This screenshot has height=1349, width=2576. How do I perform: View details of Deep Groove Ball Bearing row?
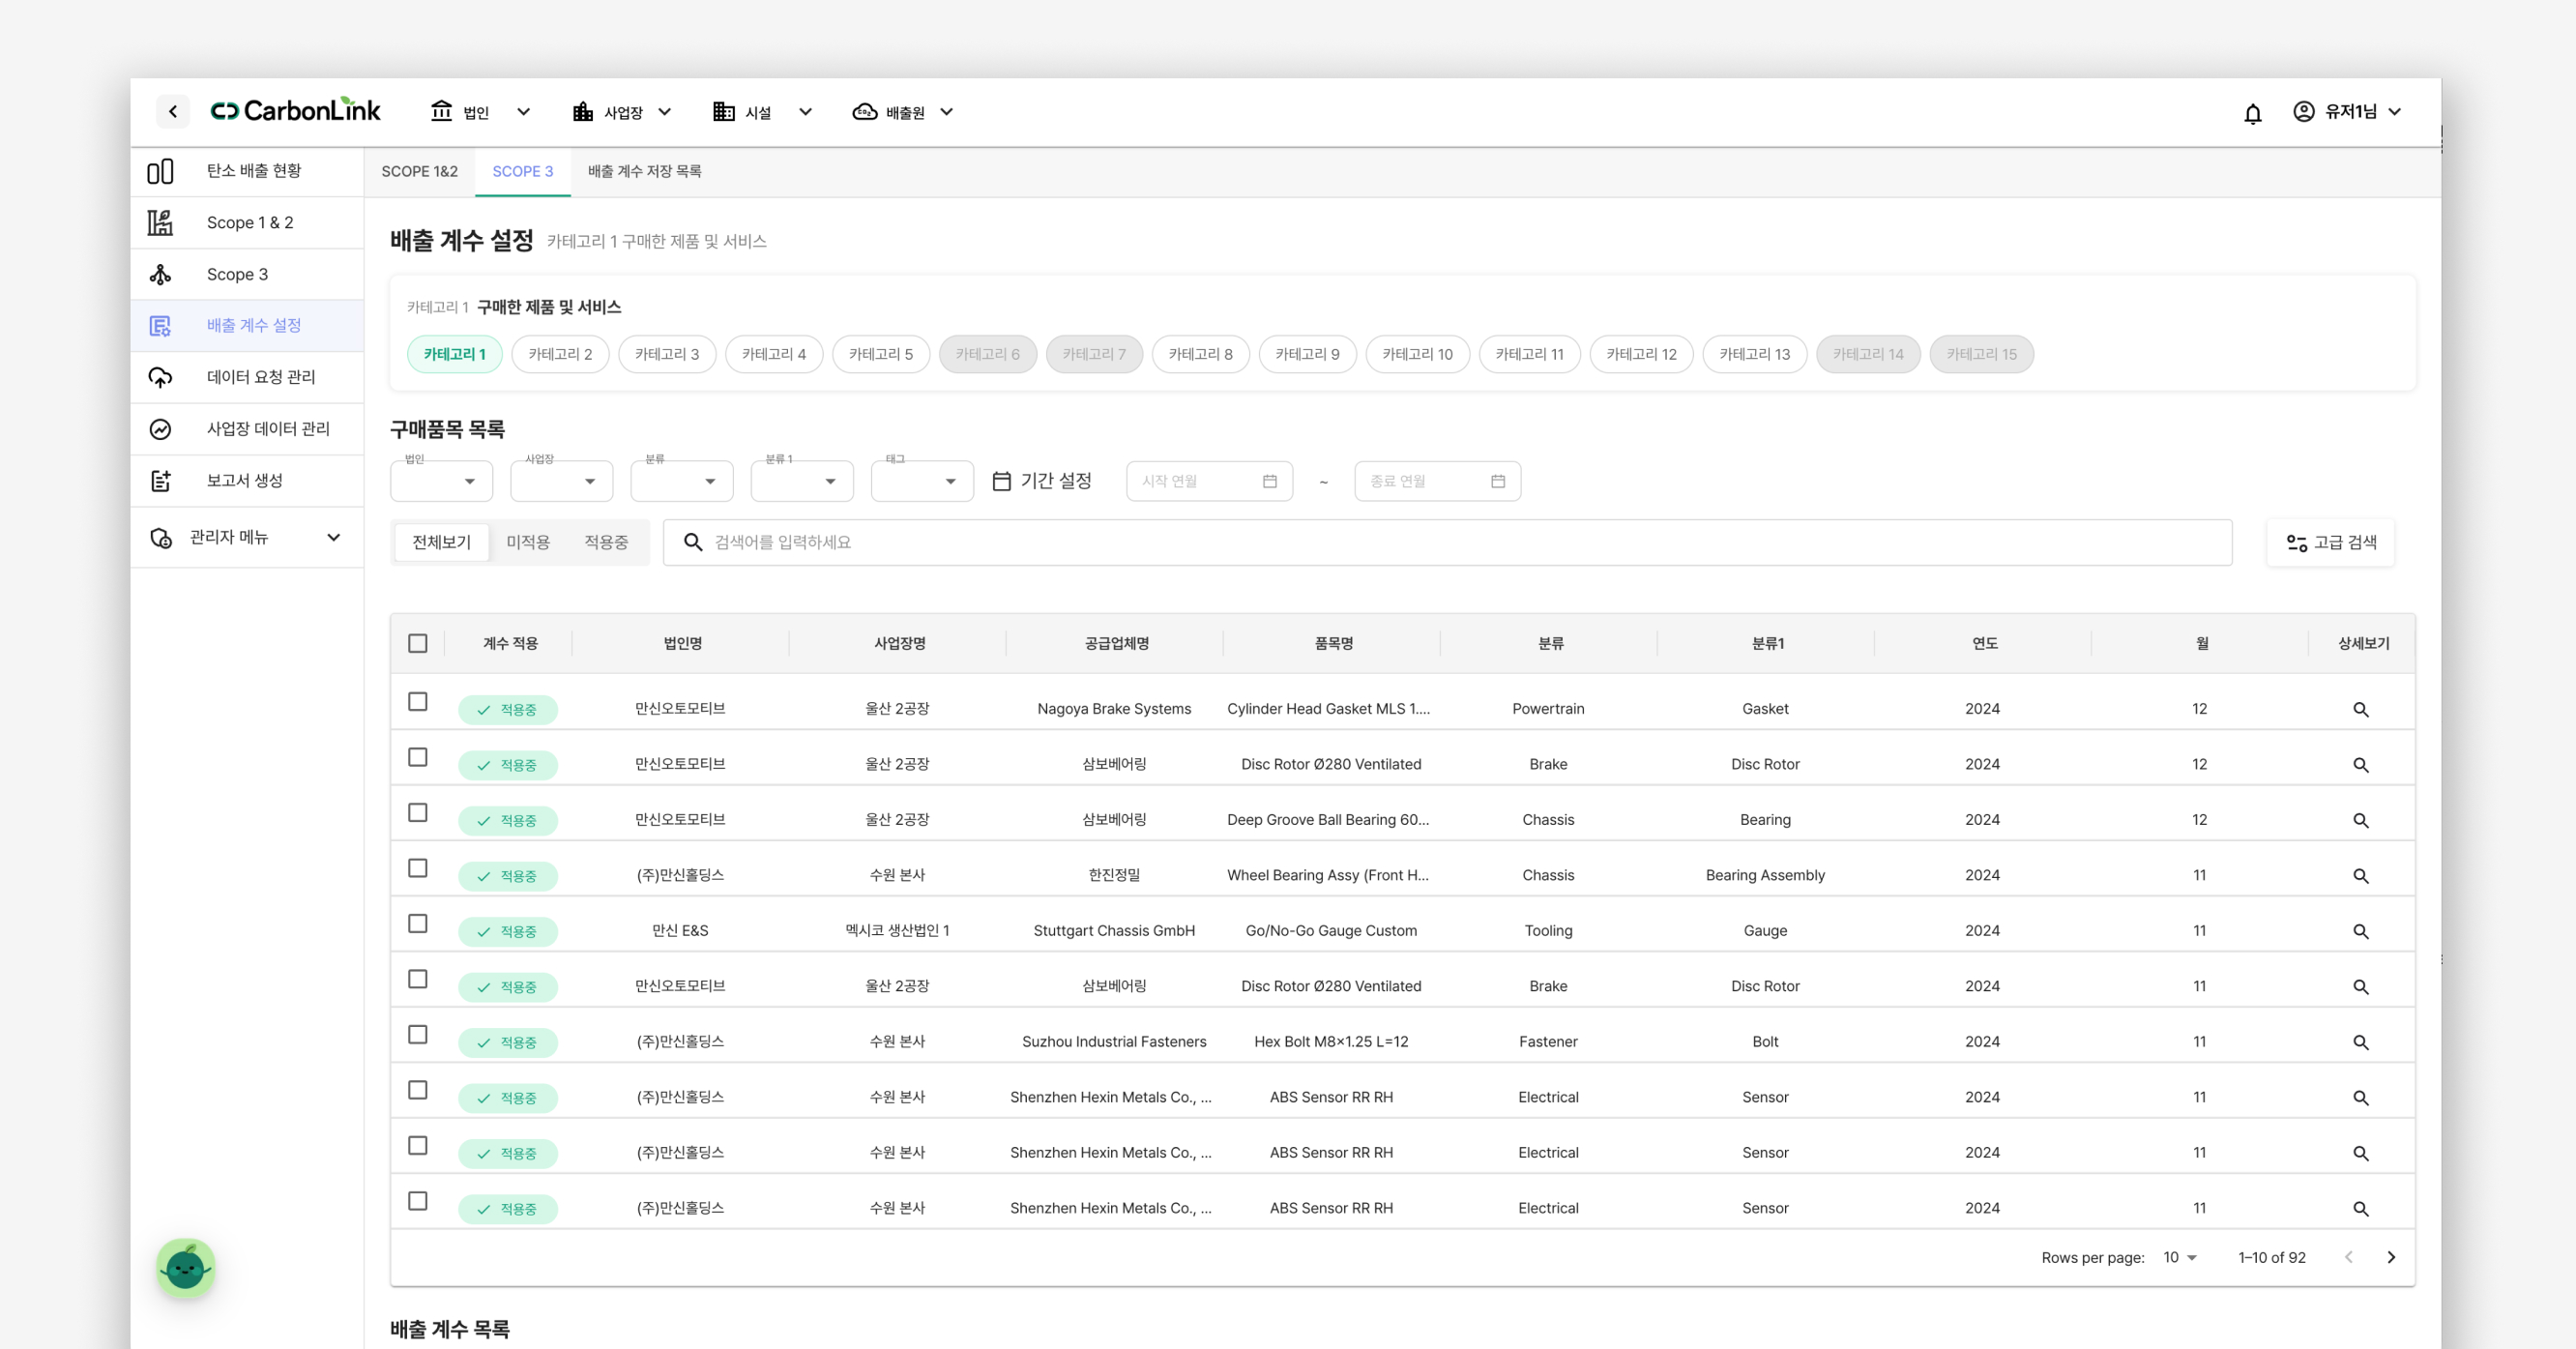pos(2361,820)
